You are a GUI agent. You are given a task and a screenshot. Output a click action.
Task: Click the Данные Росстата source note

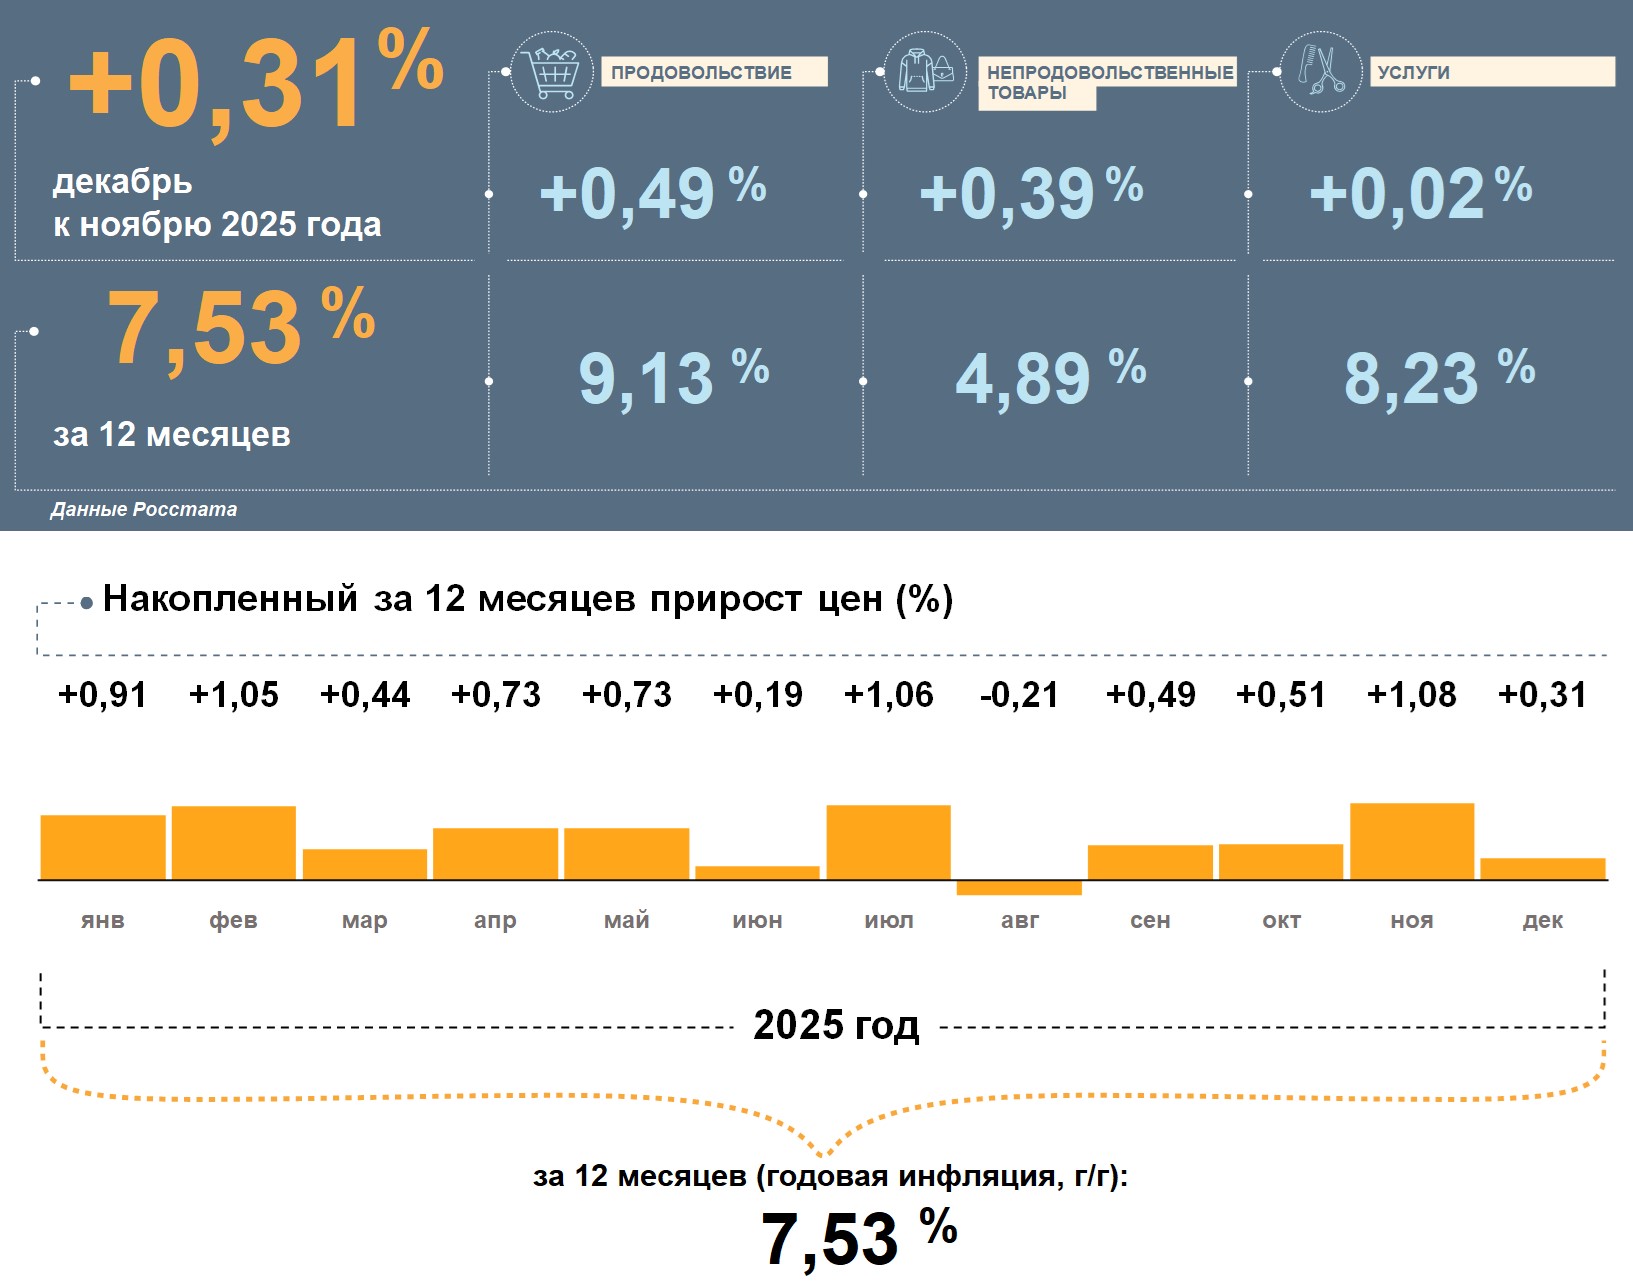(x=144, y=509)
